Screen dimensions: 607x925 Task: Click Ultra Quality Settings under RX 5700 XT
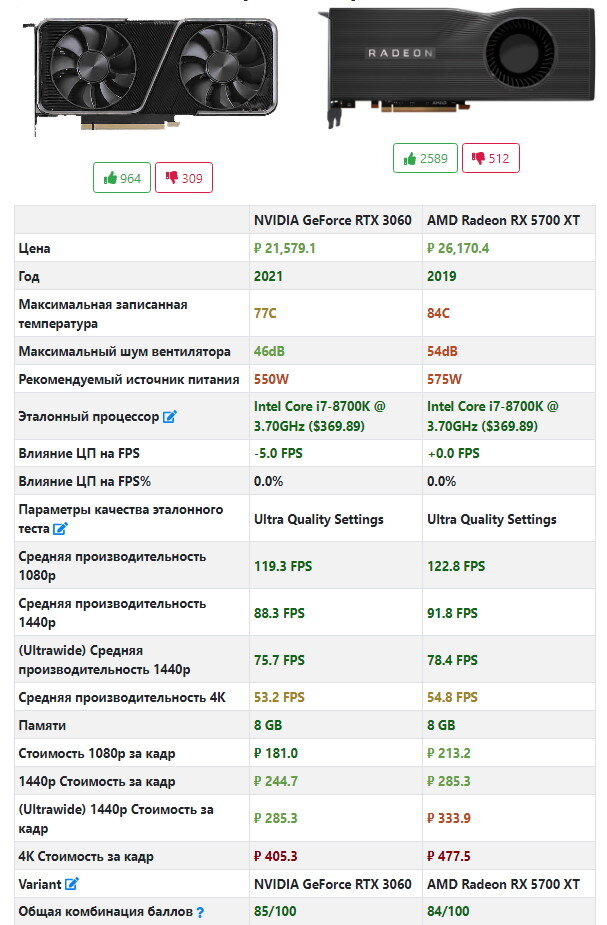(x=492, y=519)
